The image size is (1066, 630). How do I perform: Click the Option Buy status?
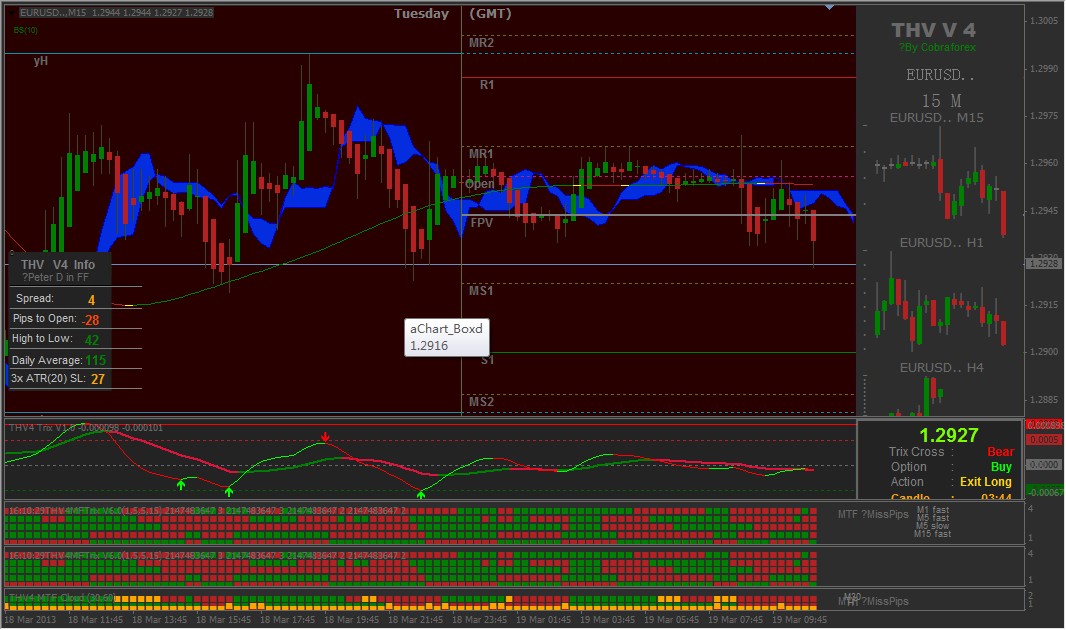pyautogui.click(x=1001, y=467)
